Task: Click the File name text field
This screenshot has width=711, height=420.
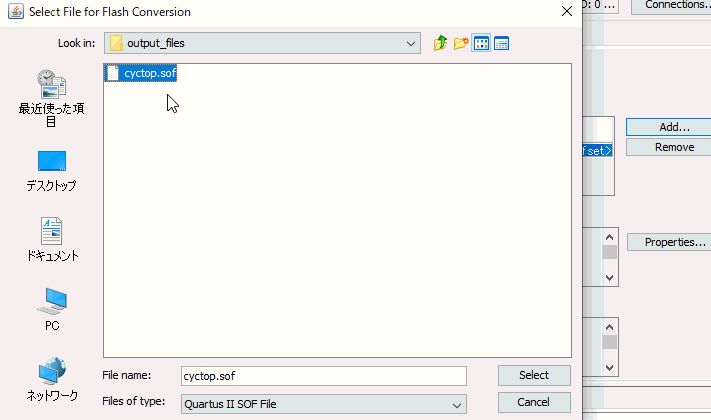Action: coord(324,376)
